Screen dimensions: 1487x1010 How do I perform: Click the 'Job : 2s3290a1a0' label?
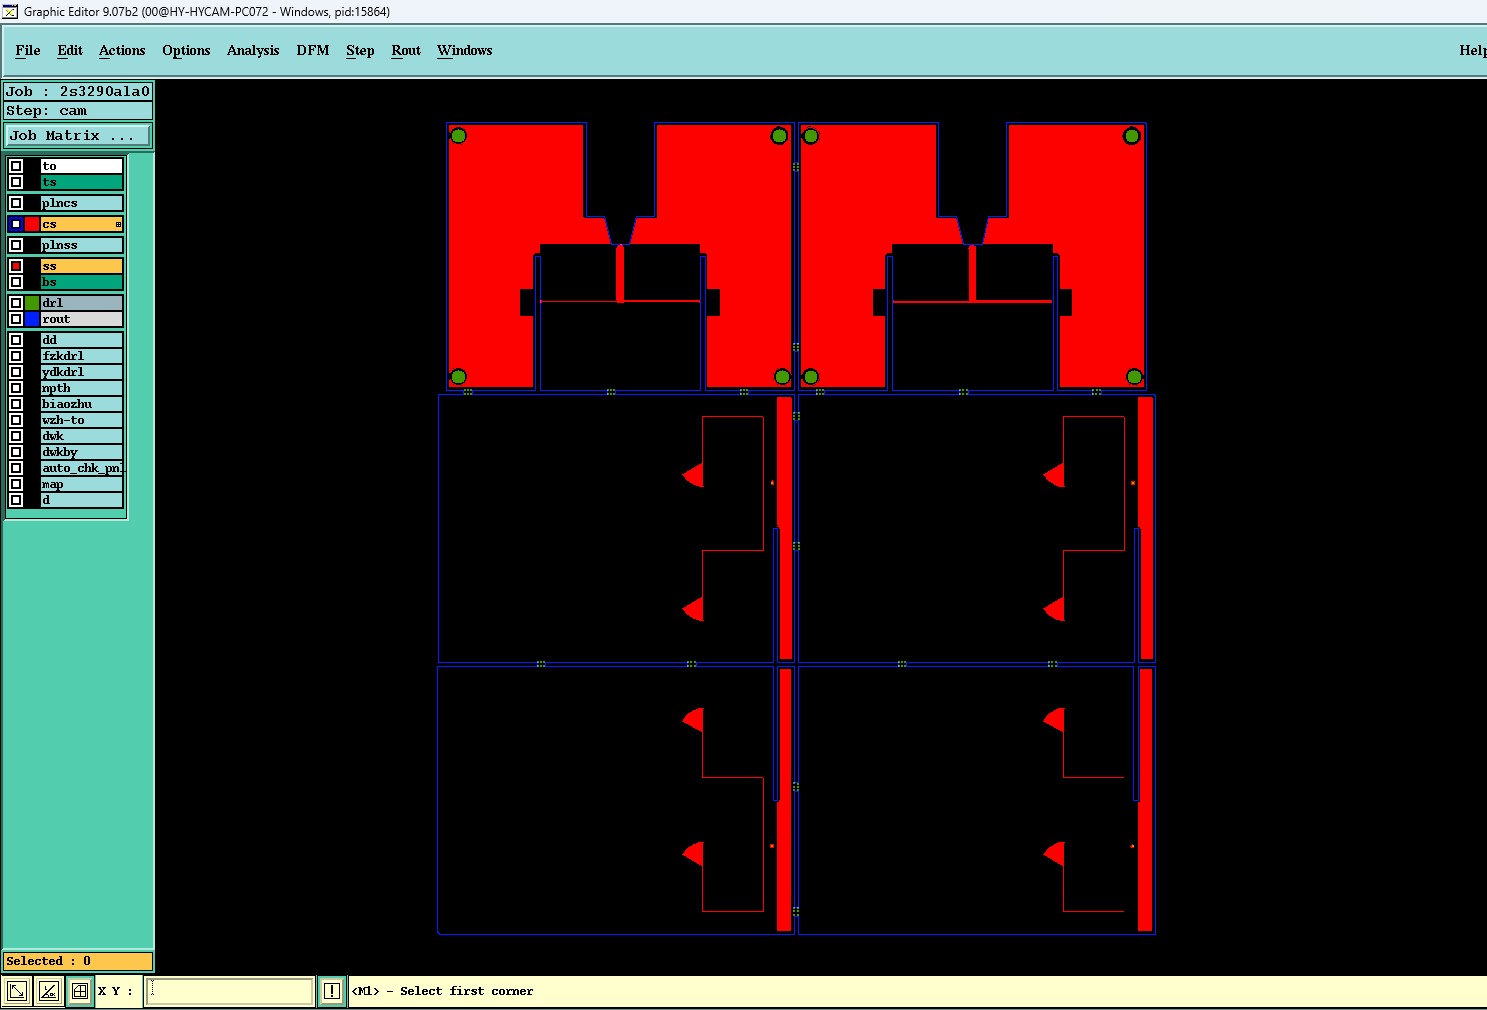(x=78, y=91)
